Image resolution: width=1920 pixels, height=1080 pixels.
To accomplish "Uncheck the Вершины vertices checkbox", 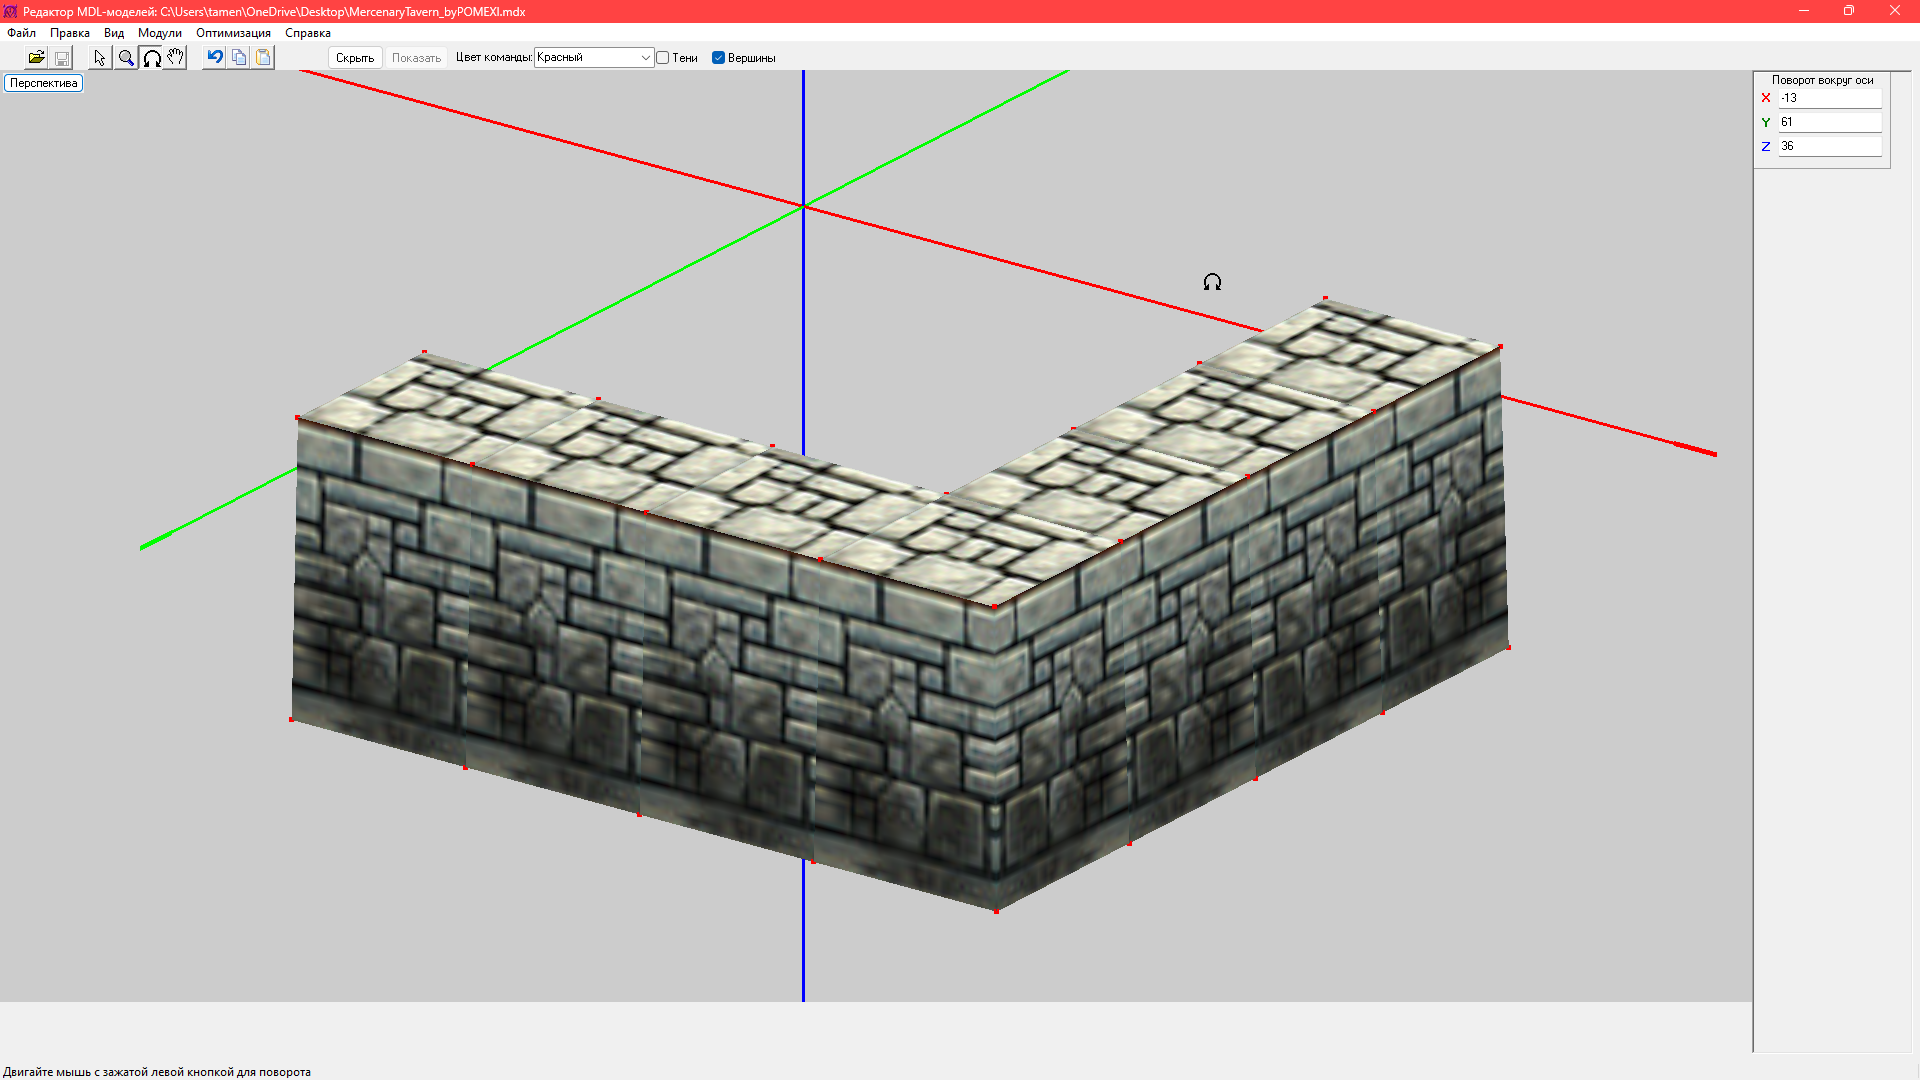I will [x=718, y=58].
